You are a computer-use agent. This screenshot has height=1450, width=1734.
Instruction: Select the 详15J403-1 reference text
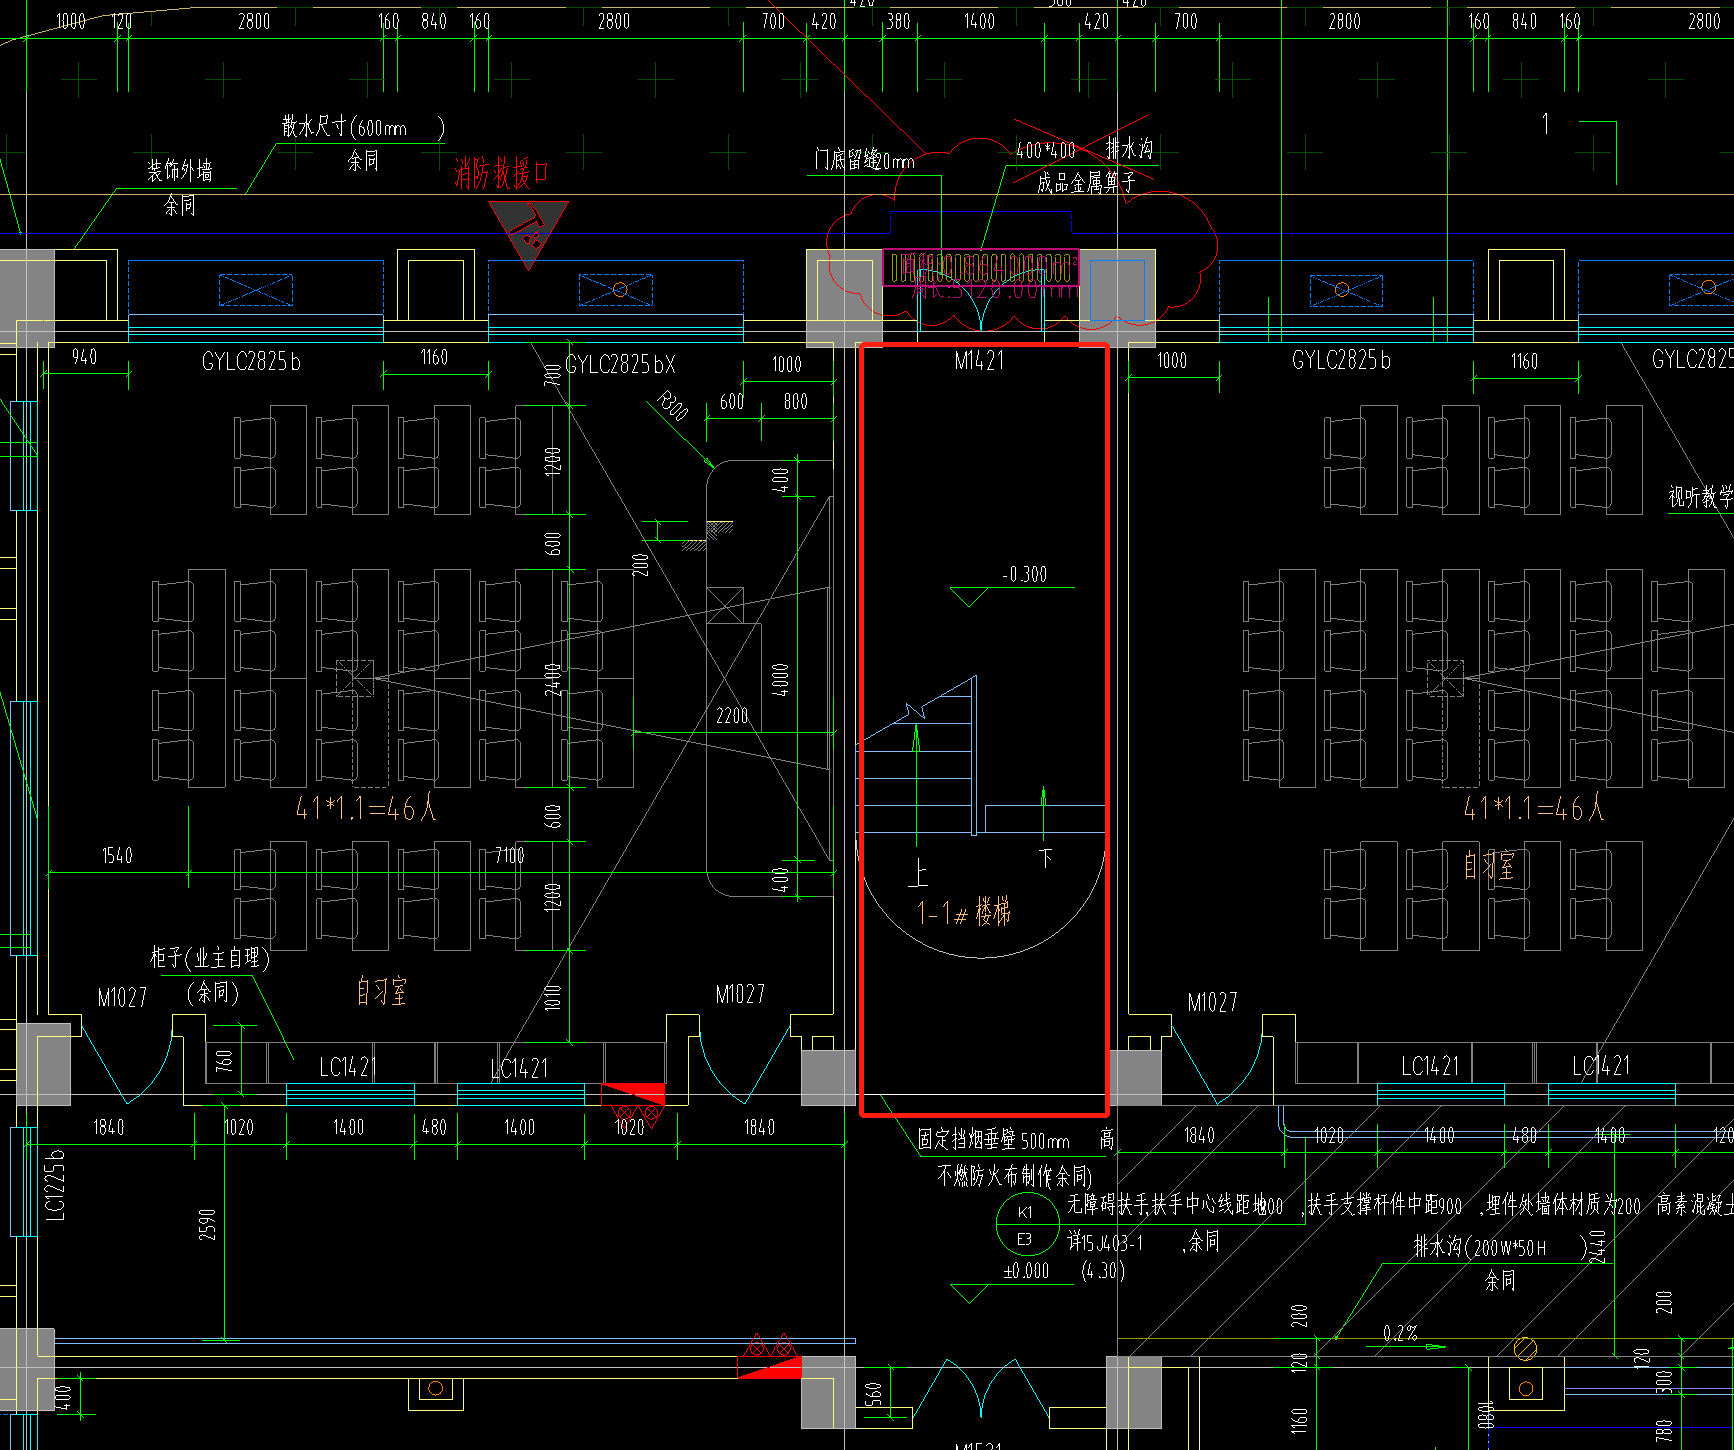[x=1105, y=1242]
